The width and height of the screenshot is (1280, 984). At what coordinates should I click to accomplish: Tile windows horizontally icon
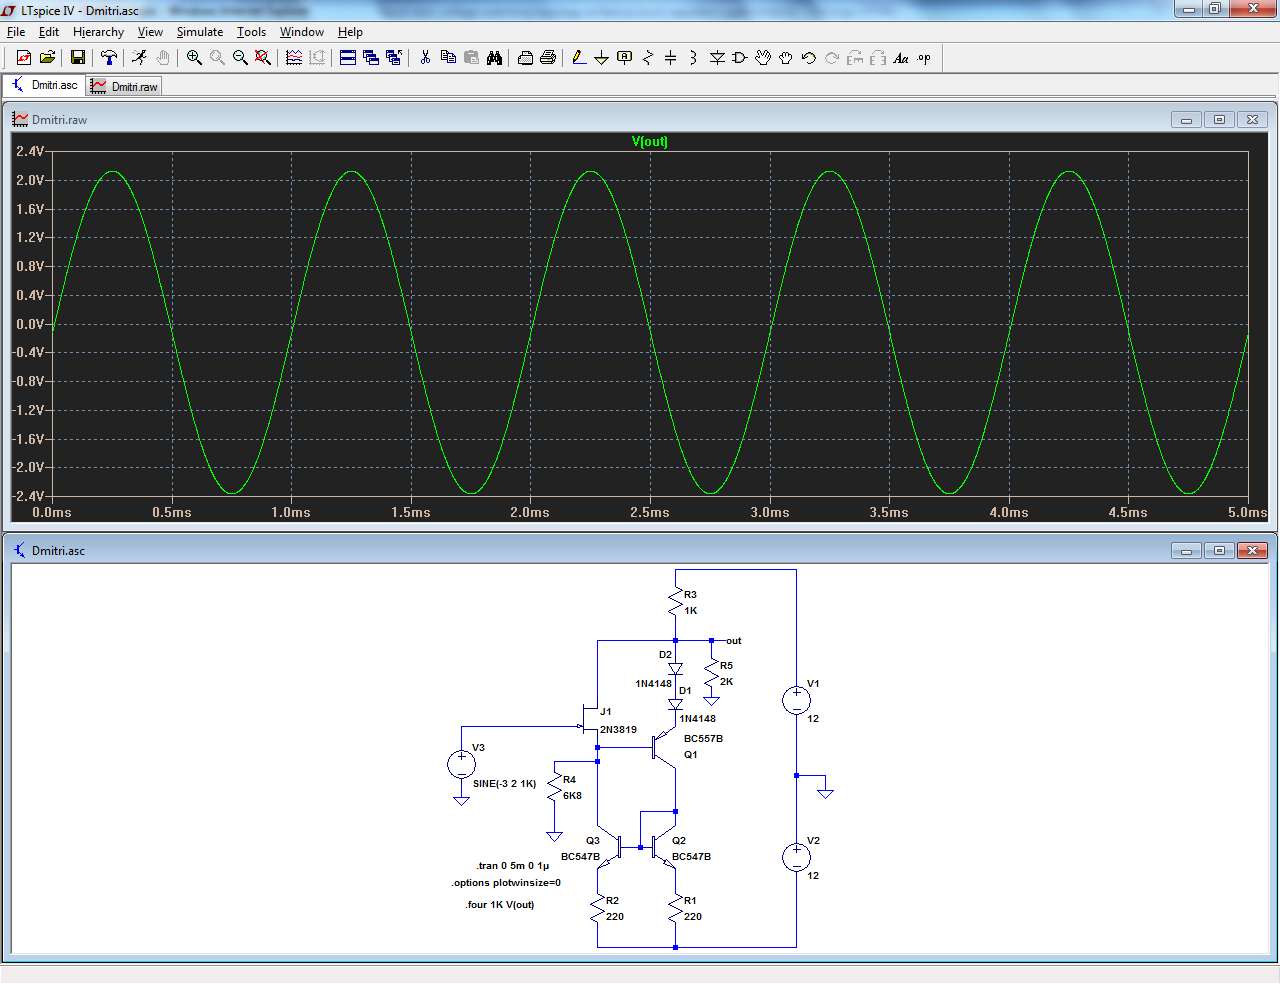point(348,58)
